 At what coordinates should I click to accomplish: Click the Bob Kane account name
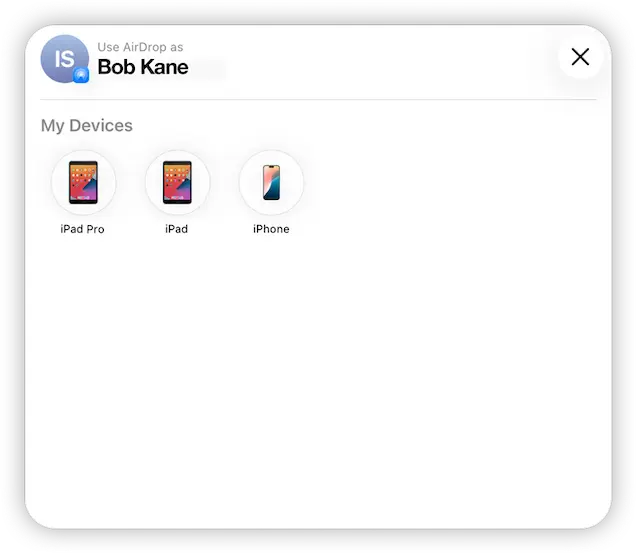(x=142, y=68)
